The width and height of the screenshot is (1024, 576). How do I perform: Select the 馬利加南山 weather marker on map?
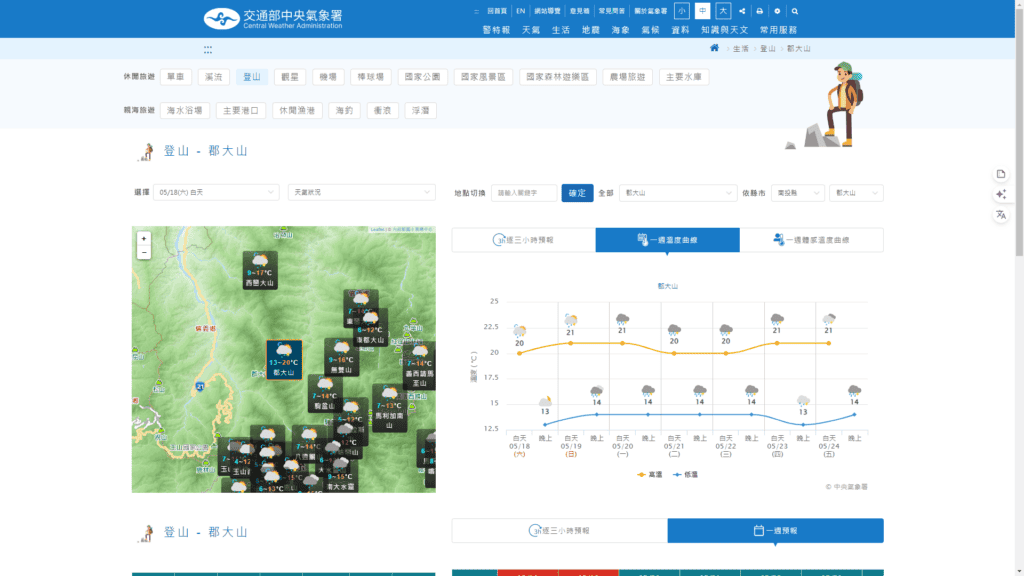point(389,408)
